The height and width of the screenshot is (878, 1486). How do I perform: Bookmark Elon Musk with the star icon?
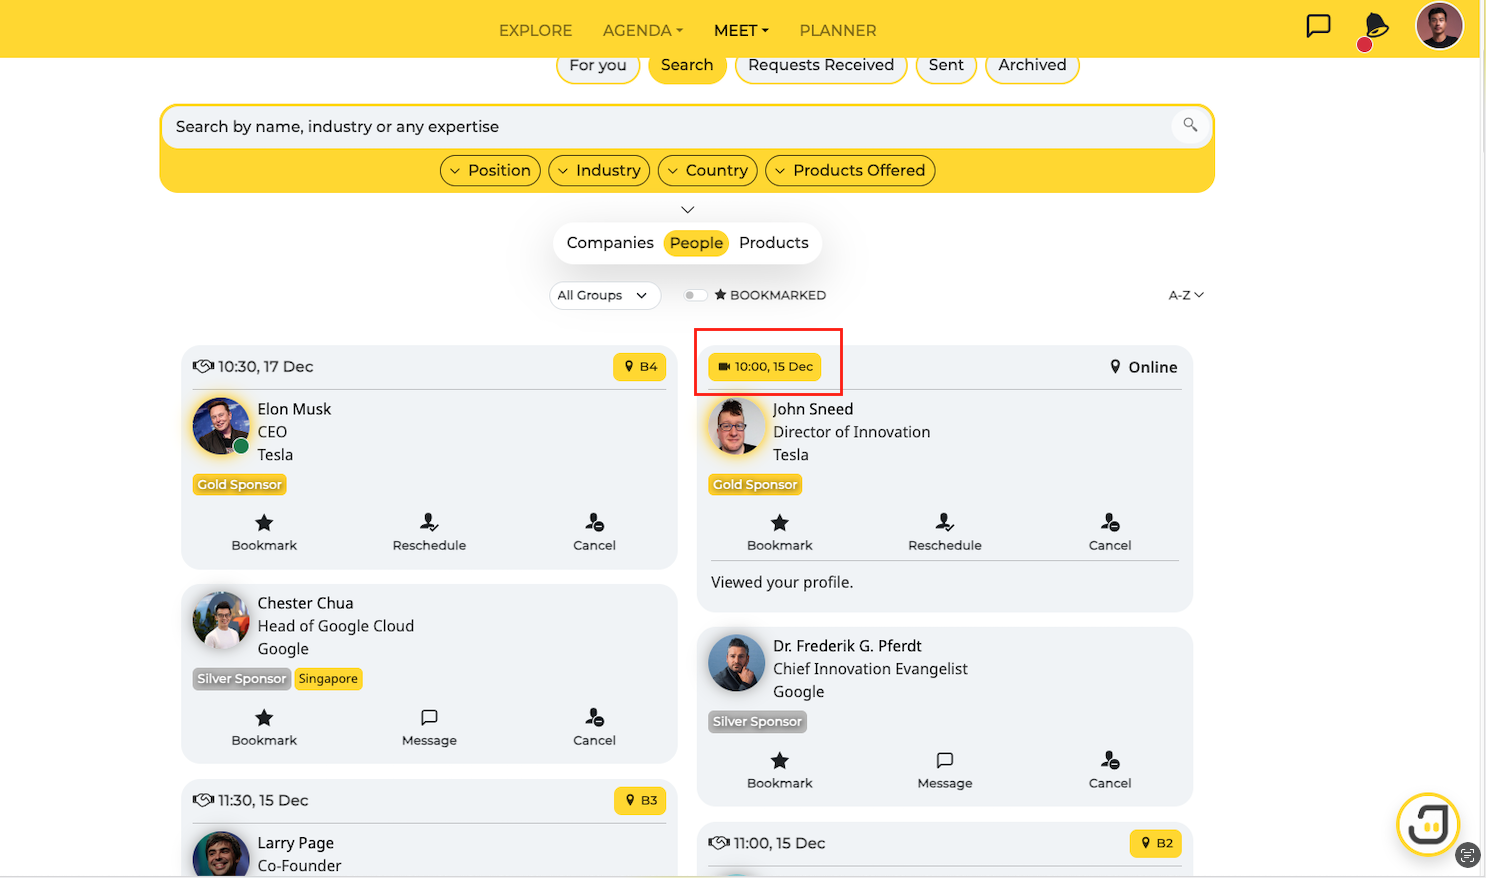coord(264,532)
